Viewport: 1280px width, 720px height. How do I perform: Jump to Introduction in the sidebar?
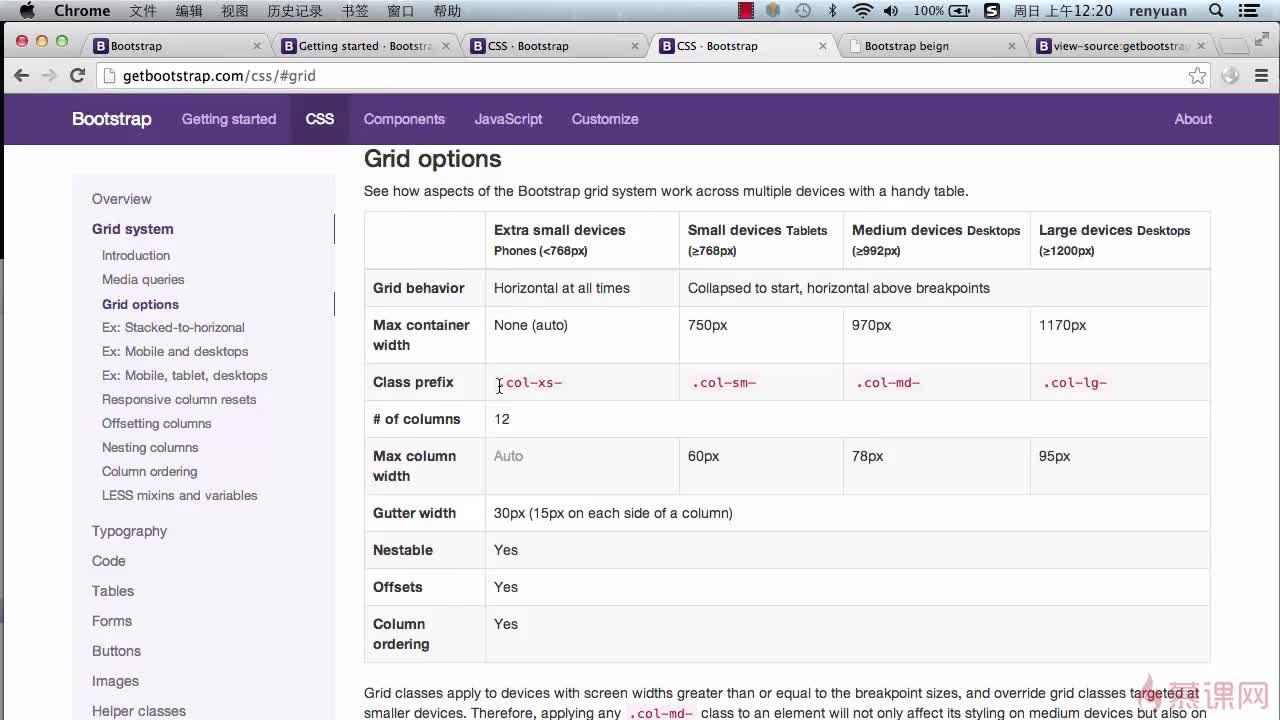136,255
